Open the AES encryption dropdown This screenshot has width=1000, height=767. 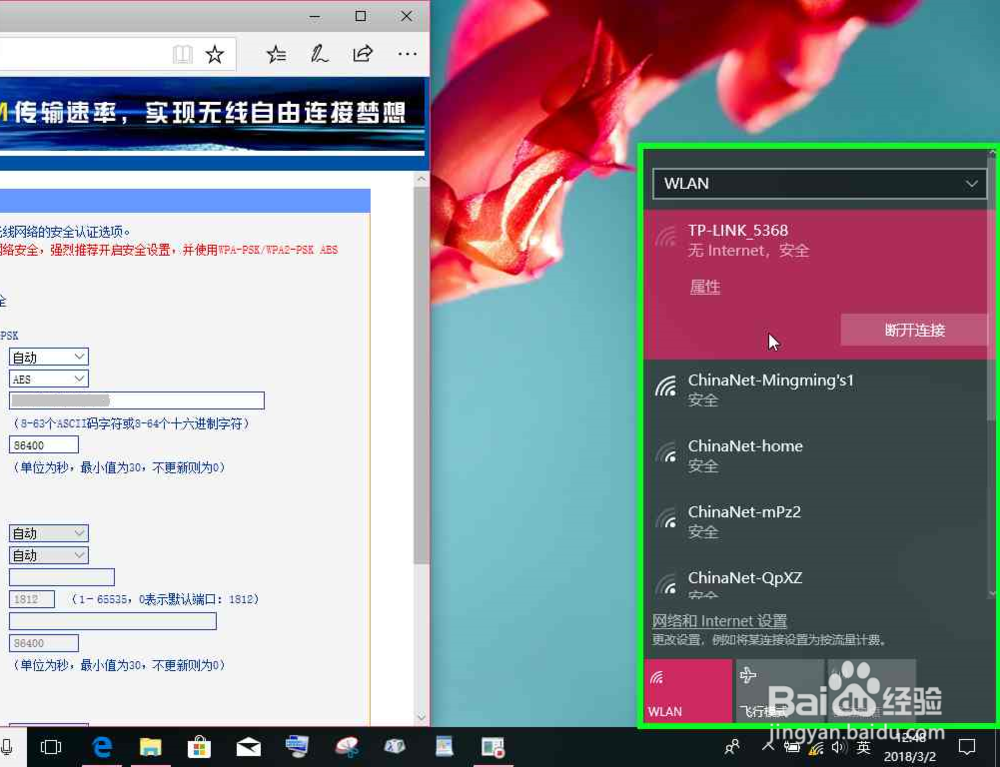(x=48, y=378)
